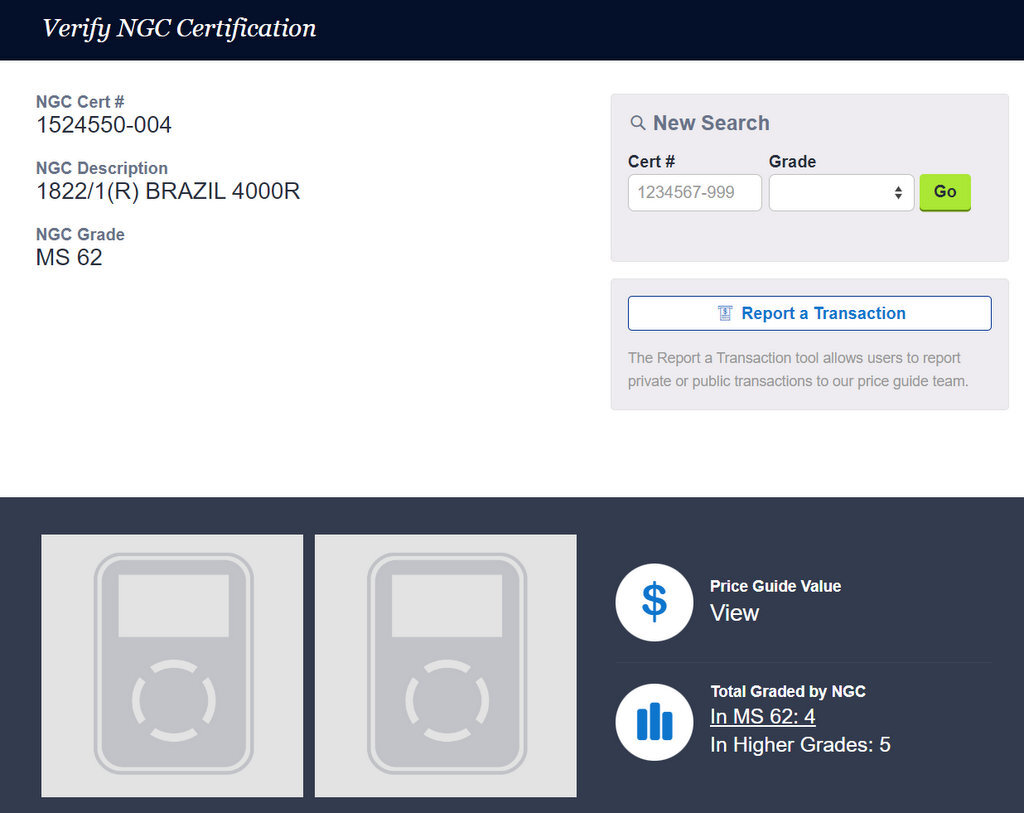1024x813 pixels.
Task: Click the NGC Grade label
Action: click(80, 234)
